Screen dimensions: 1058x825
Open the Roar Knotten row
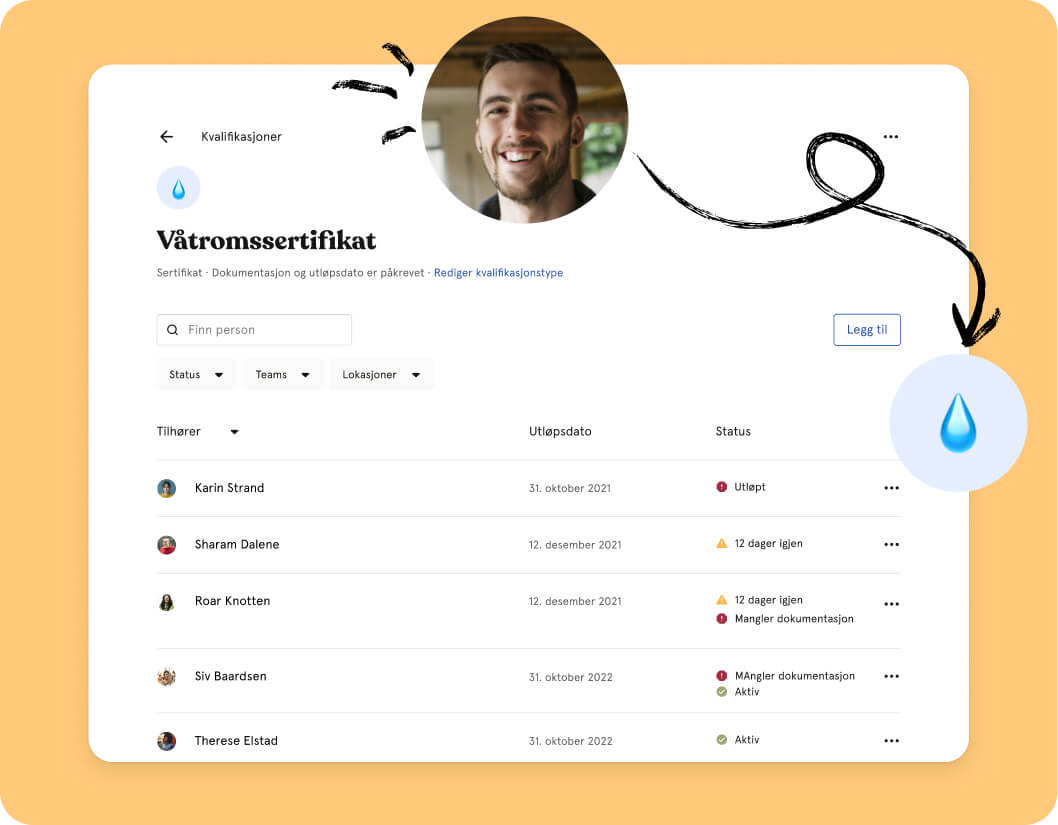point(528,611)
